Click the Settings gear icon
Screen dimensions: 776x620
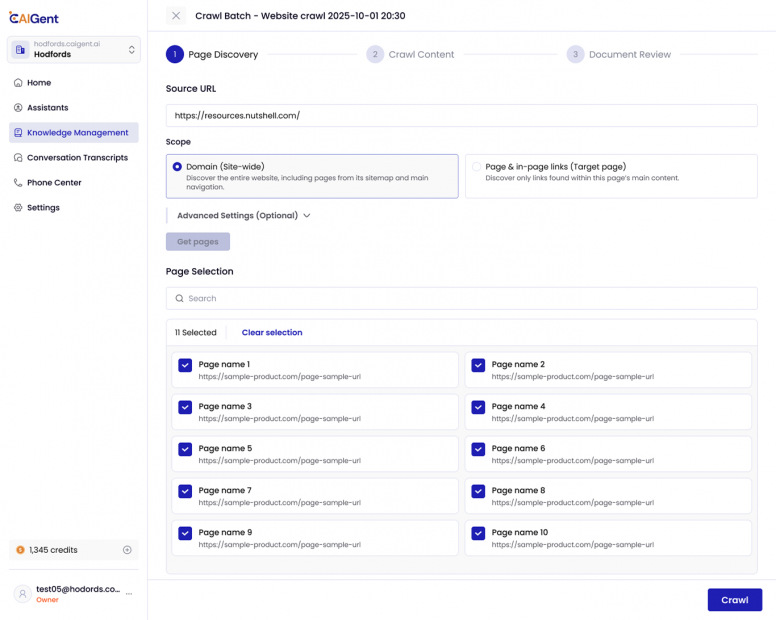[18, 208]
